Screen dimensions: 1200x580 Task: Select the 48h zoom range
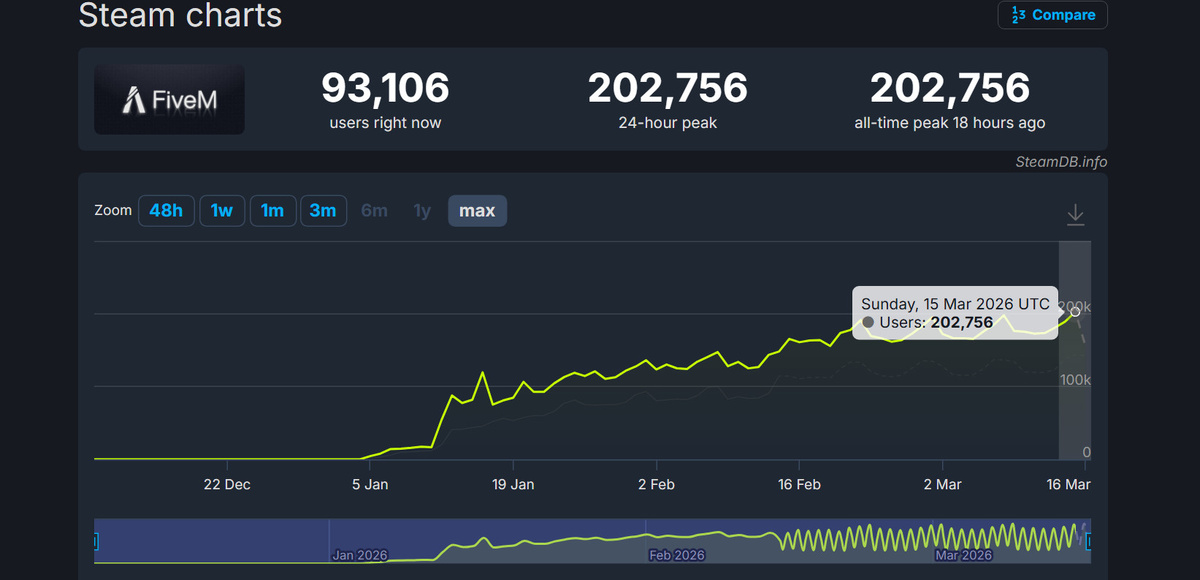166,210
